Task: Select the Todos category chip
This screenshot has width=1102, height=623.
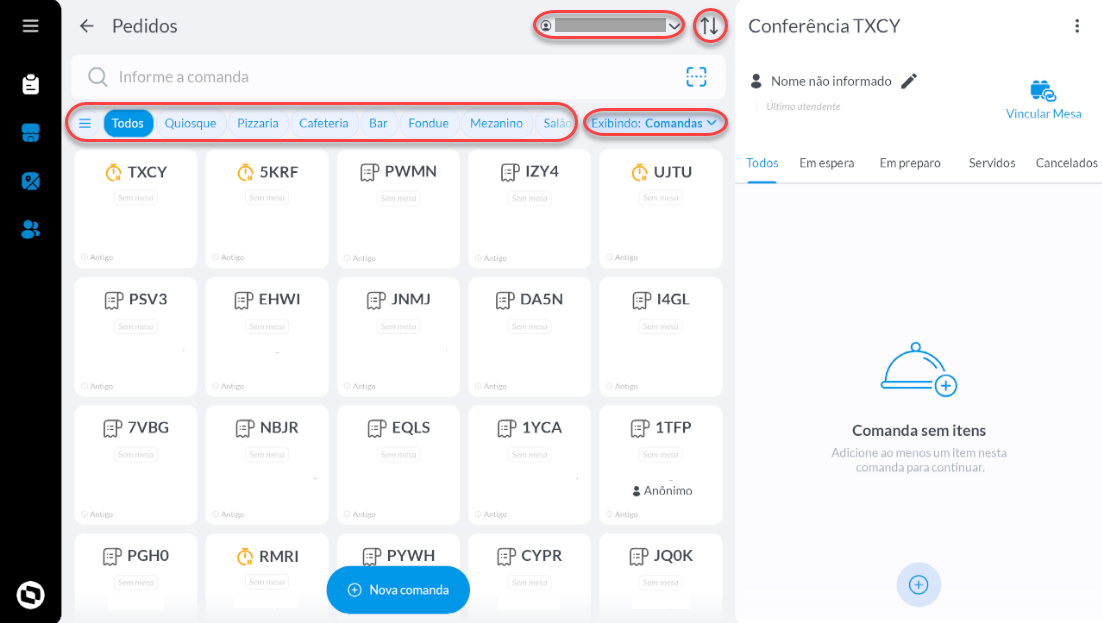Action: tap(127, 123)
